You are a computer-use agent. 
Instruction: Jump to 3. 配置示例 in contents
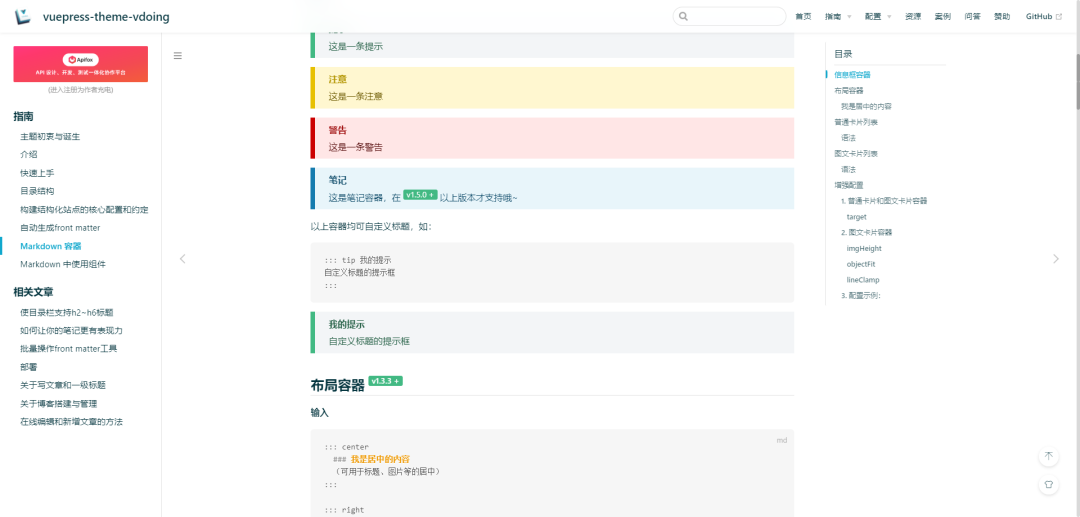(x=860, y=296)
